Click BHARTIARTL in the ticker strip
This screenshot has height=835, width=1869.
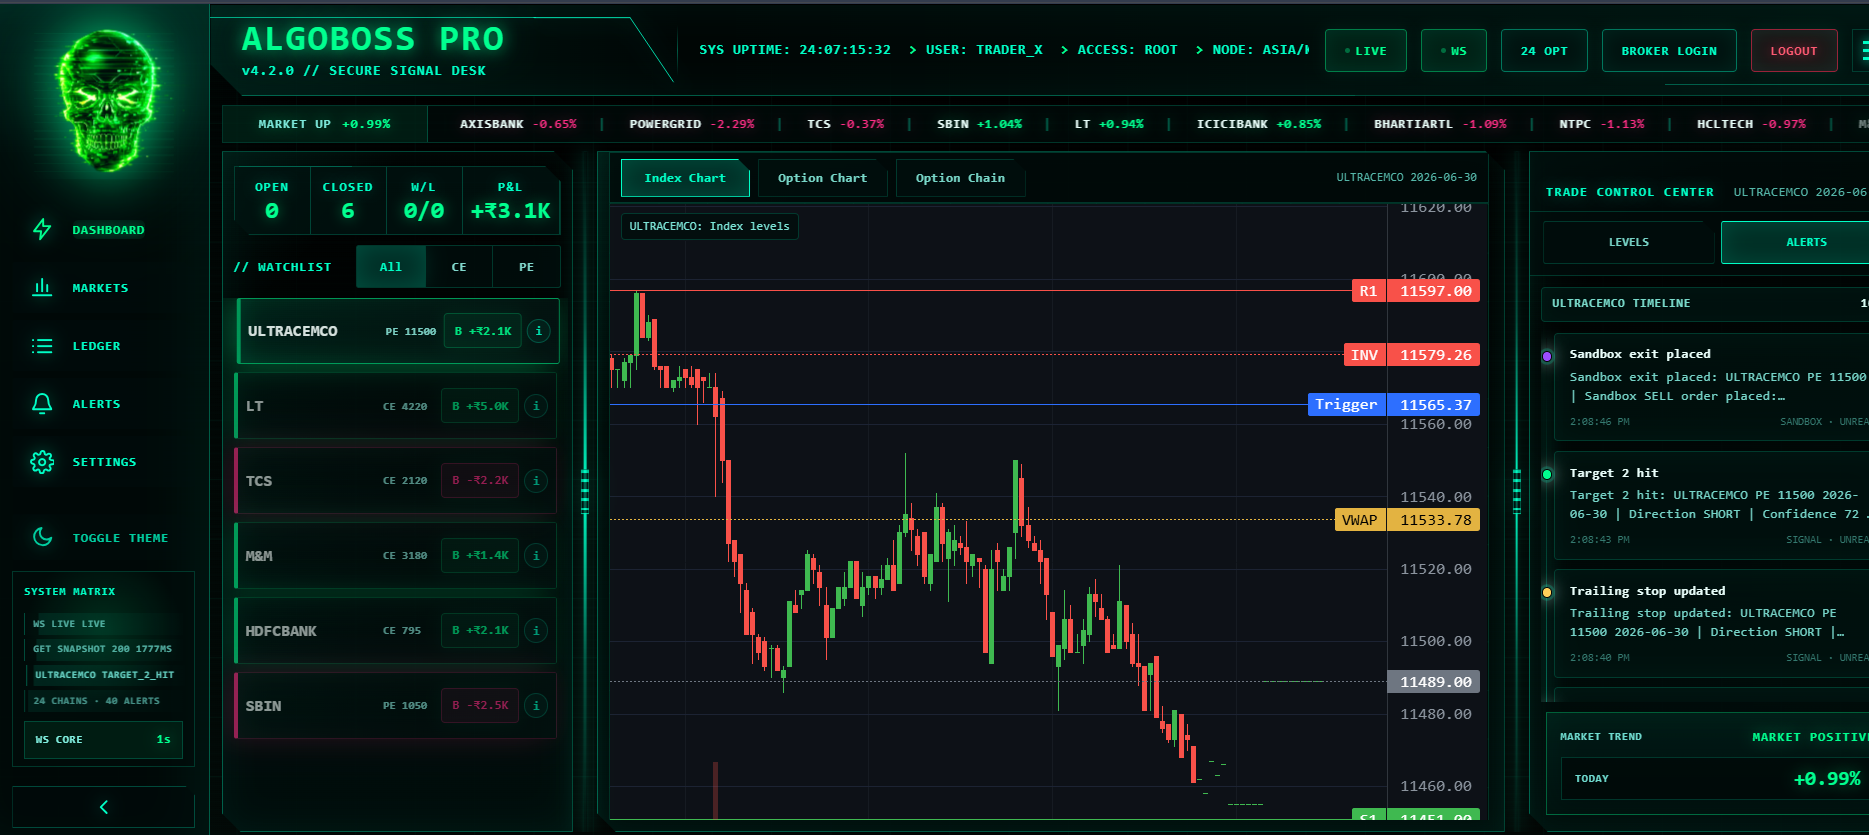tap(1440, 124)
